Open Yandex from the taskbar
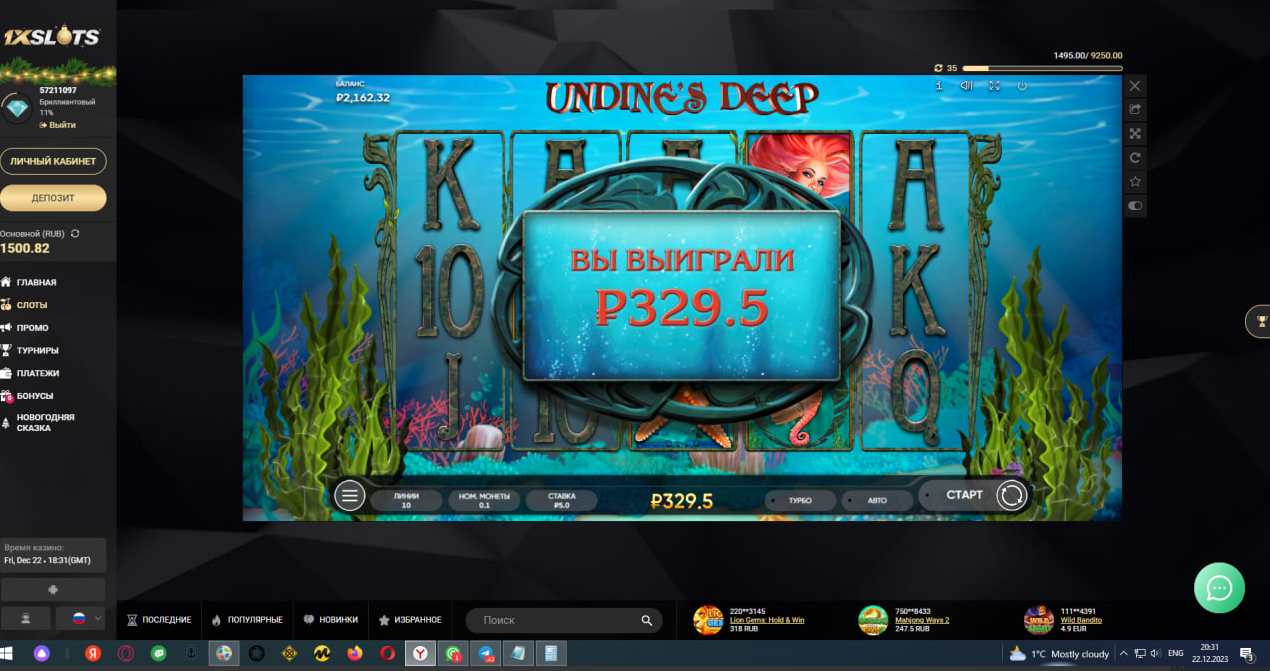The image size is (1270, 671). 92,654
